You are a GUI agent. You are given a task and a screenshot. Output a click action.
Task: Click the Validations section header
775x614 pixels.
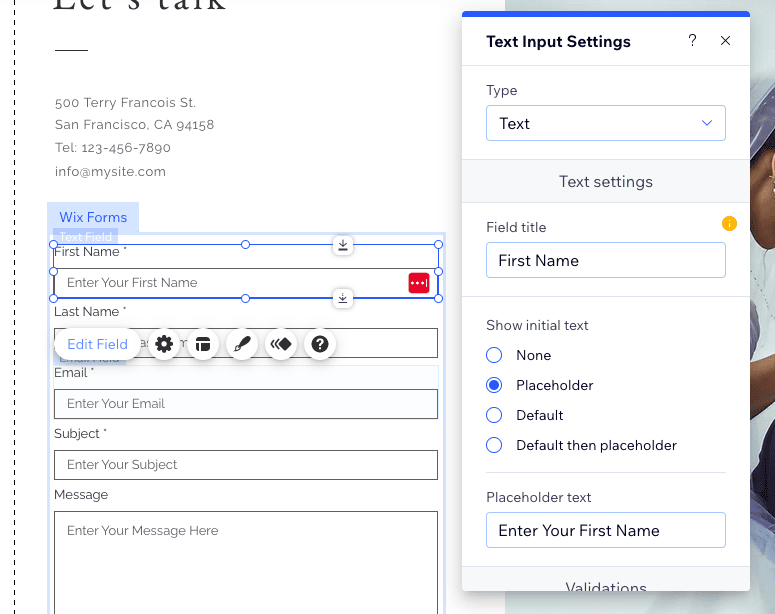coord(605,581)
